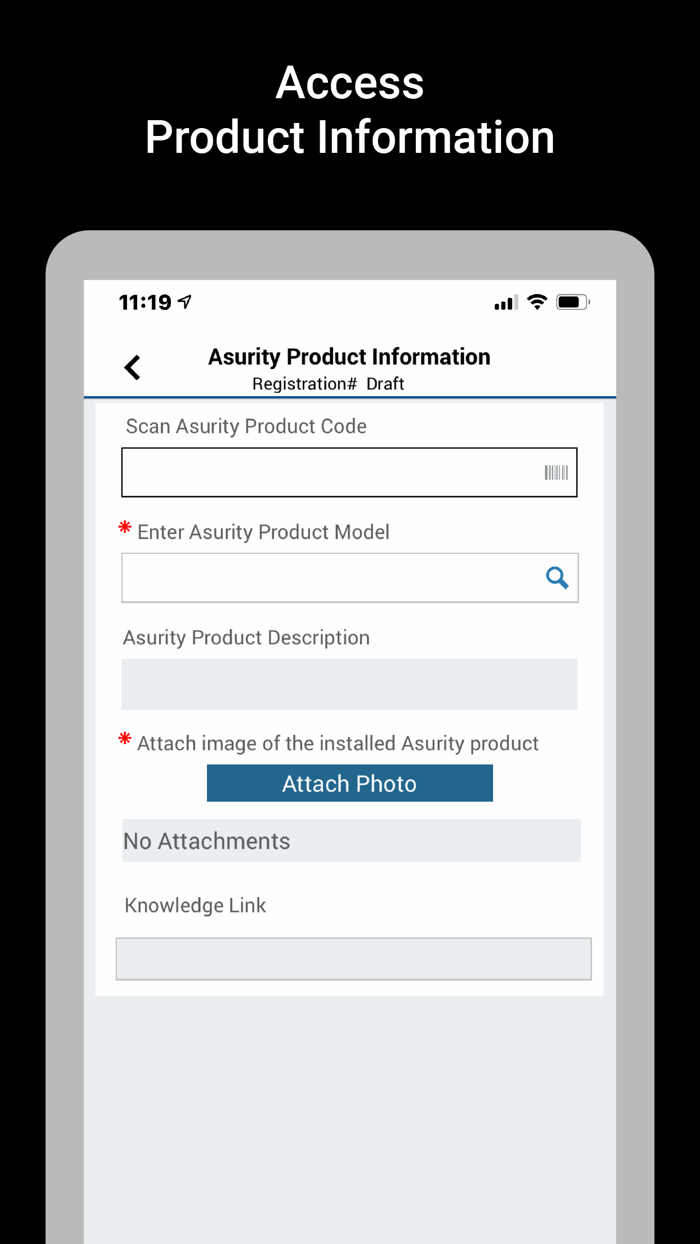700x1244 pixels.
Task: Tap the cellular signal bars icon
Action: (504, 301)
